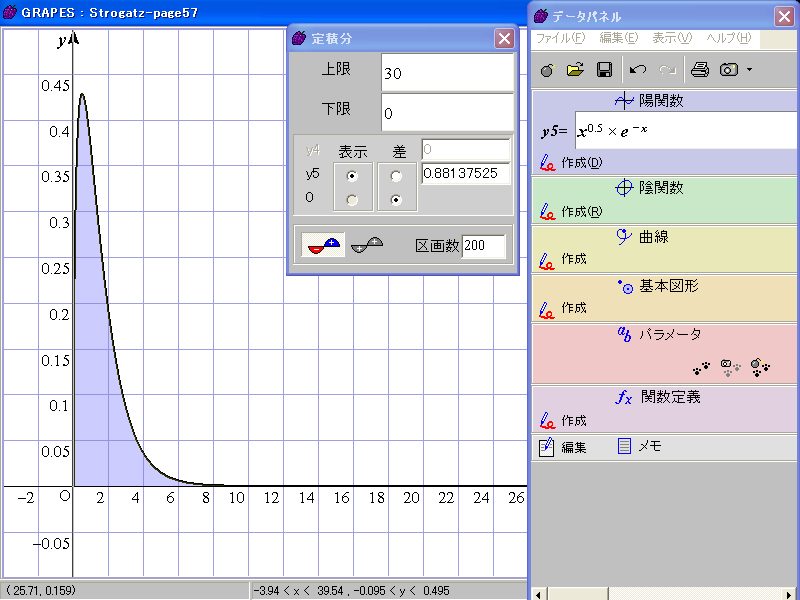This screenshot has height=600, width=800.
Task: Open the ファイル(F) menu
Action: click(559, 38)
